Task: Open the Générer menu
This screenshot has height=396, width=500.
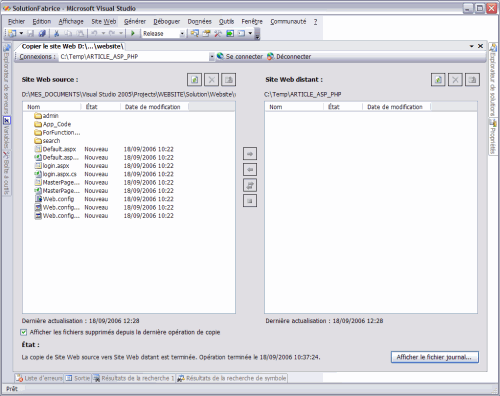Action: [135, 21]
